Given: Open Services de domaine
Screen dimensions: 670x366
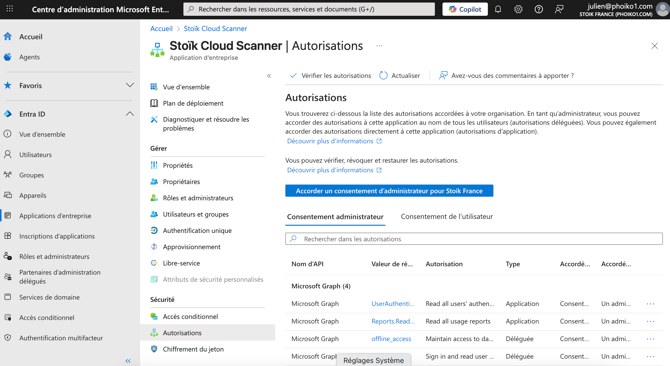Looking at the screenshot, I should (49, 297).
